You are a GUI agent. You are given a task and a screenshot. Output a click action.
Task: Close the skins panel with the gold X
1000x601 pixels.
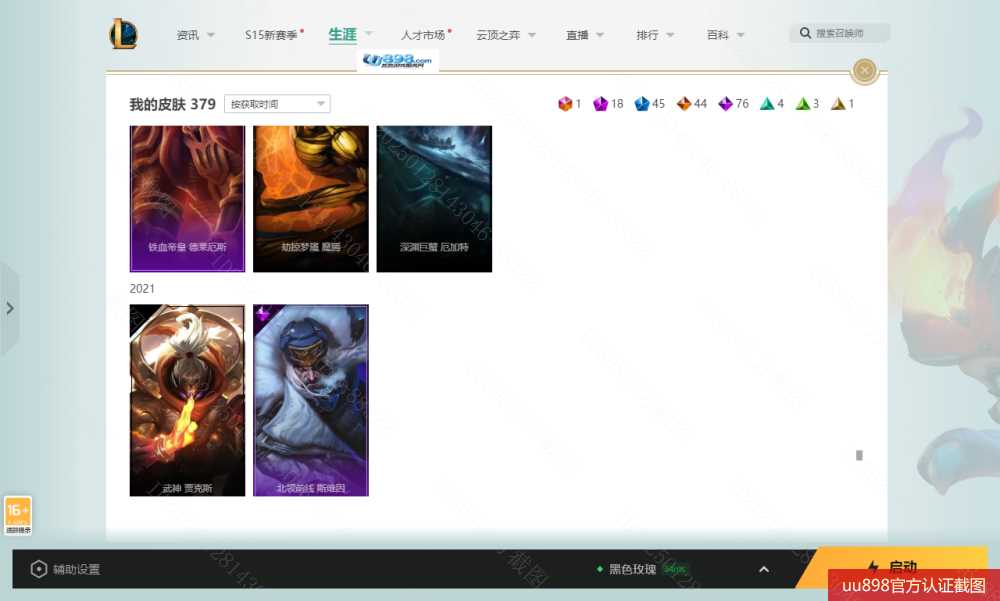[x=865, y=70]
